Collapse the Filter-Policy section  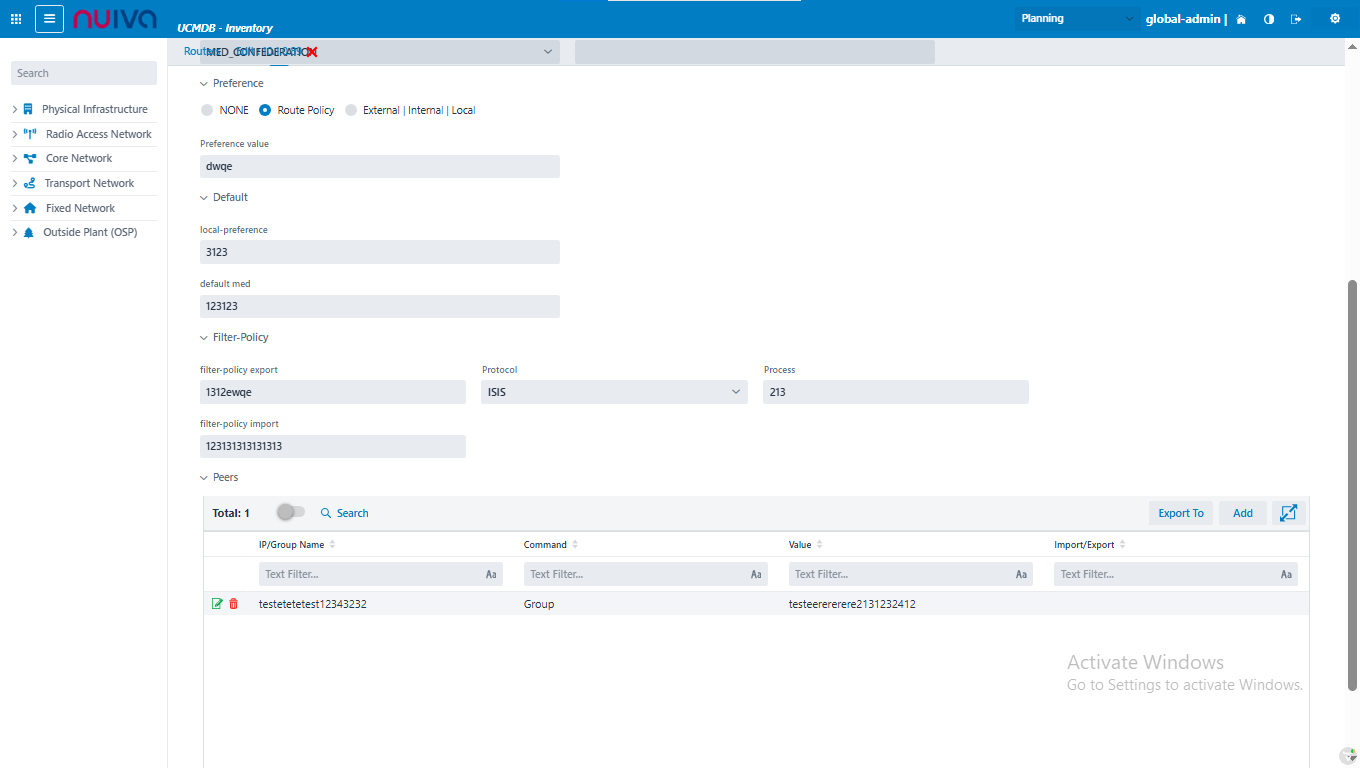pos(205,338)
